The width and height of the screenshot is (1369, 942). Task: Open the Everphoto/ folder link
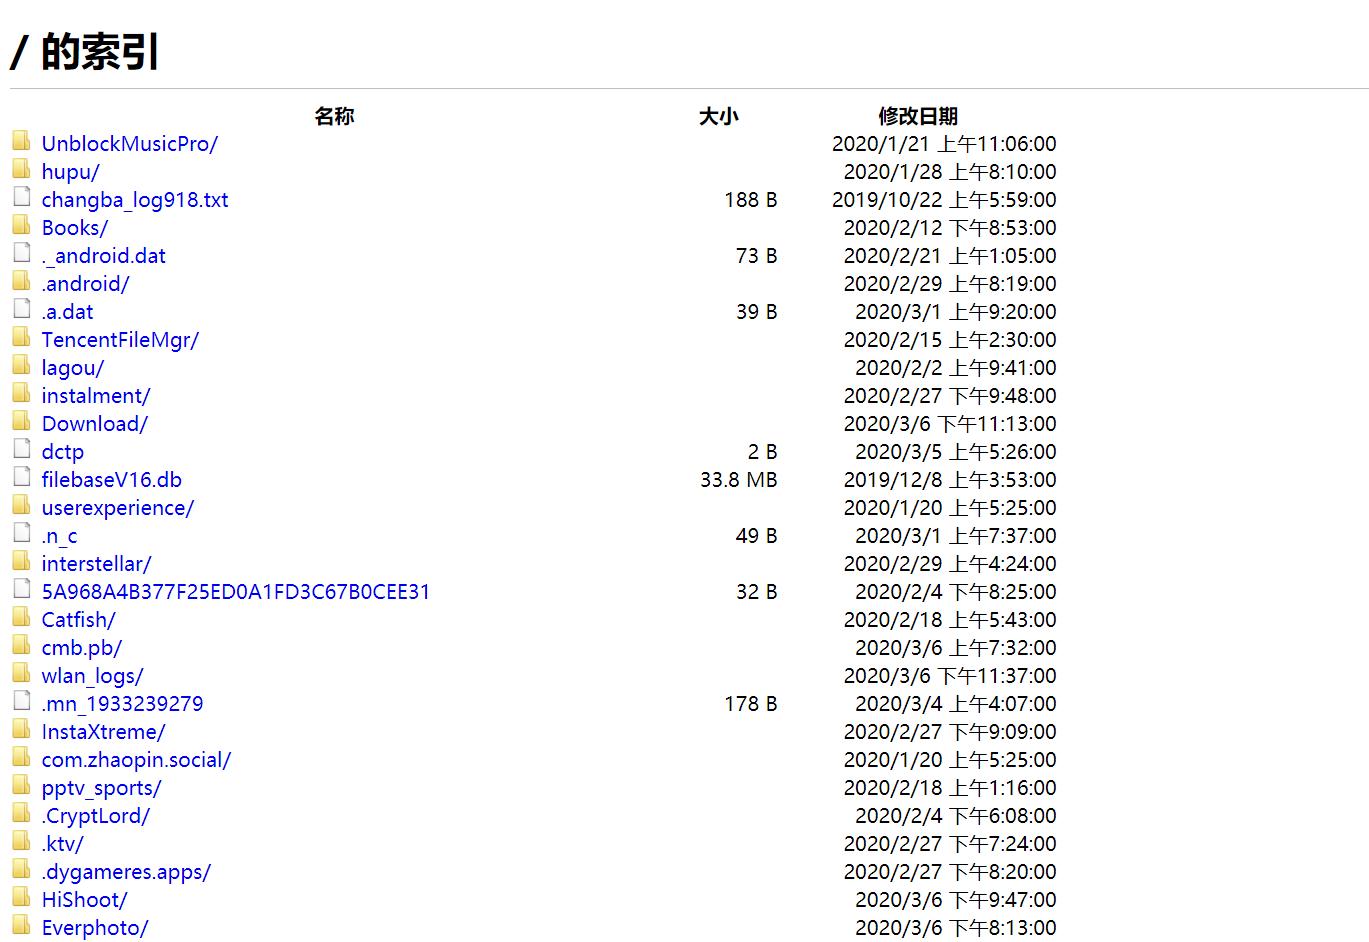(95, 928)
